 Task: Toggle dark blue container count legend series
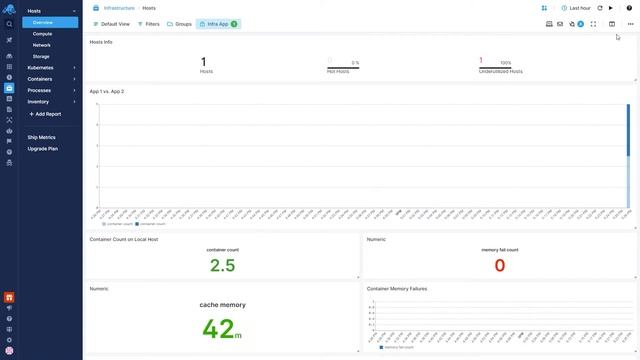150,224
